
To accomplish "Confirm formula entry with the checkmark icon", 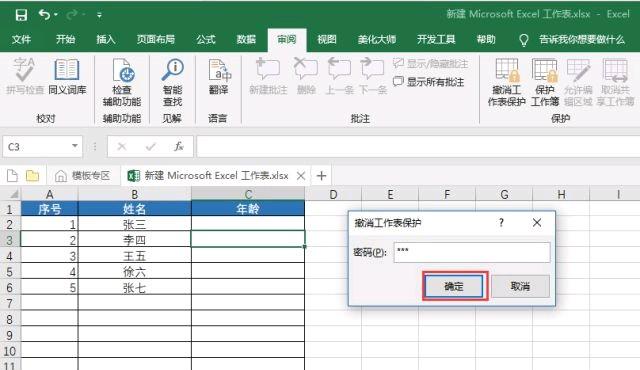I will pos(151,146).
